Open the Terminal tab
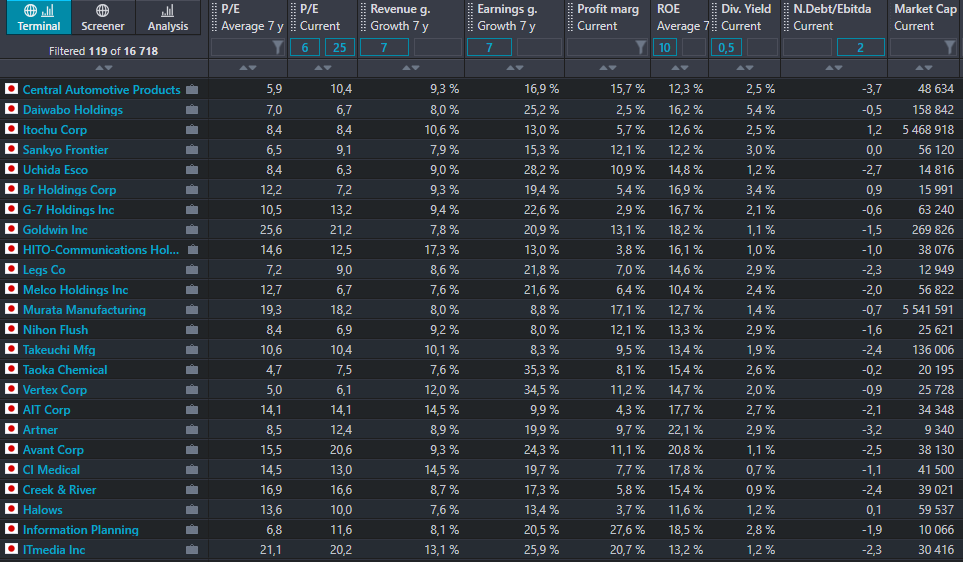Viewport: 963px width, 562px height. coord(39,17)
